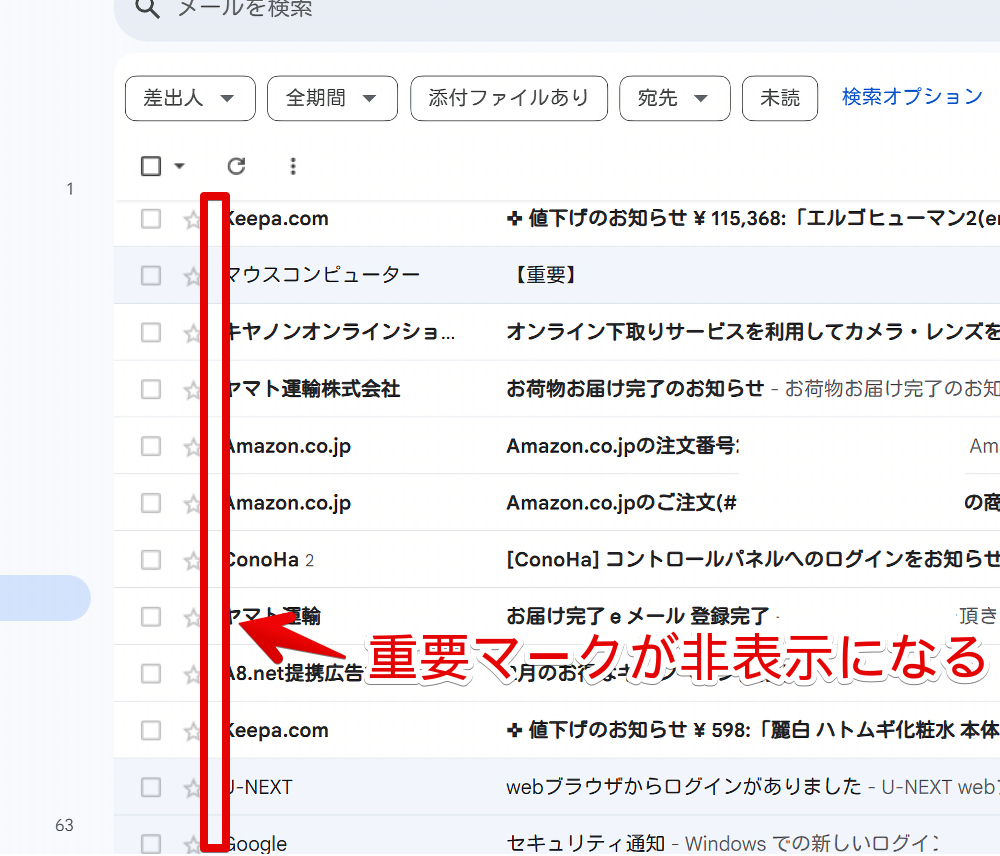This screenshot has width=1000, height=856.
Task: Star the ヤマト運輸株式会社 email
Action: click(x=192, y=390)
